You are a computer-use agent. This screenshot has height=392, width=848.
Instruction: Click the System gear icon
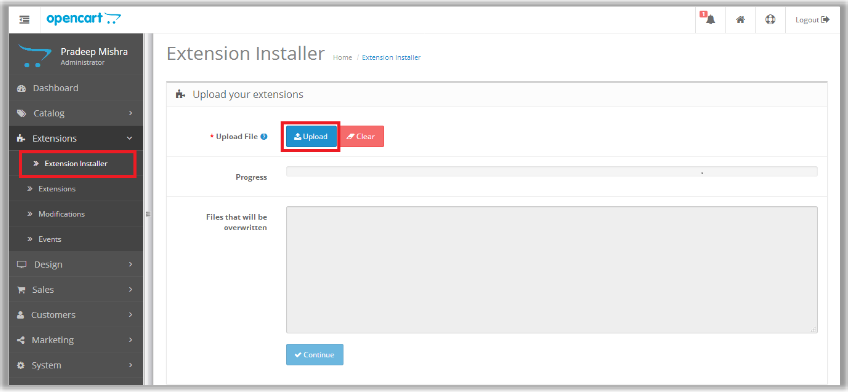(x=21, y=366)
